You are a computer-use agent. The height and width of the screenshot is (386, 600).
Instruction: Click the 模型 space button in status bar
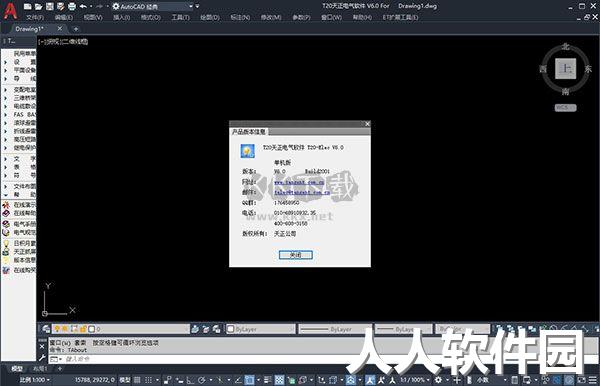point(125,380)
